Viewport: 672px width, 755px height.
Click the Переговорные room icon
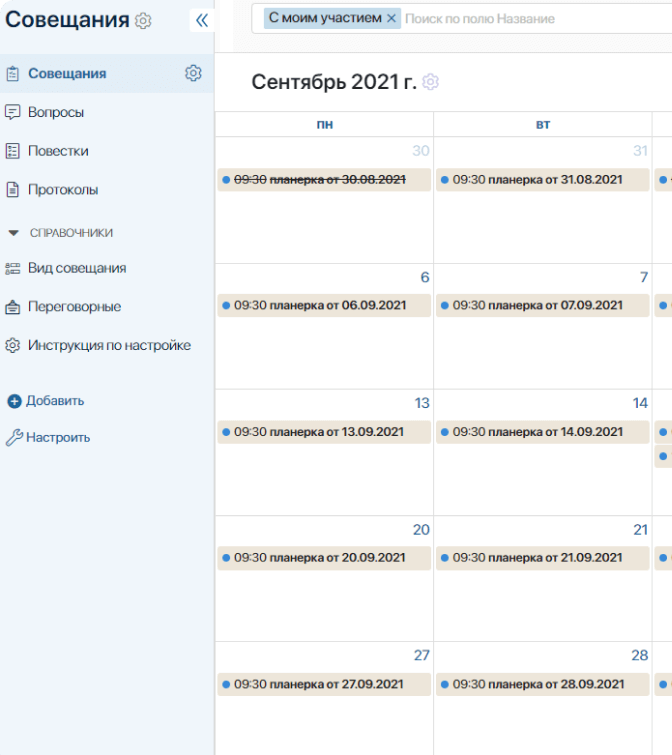click(x=13, y=307)
